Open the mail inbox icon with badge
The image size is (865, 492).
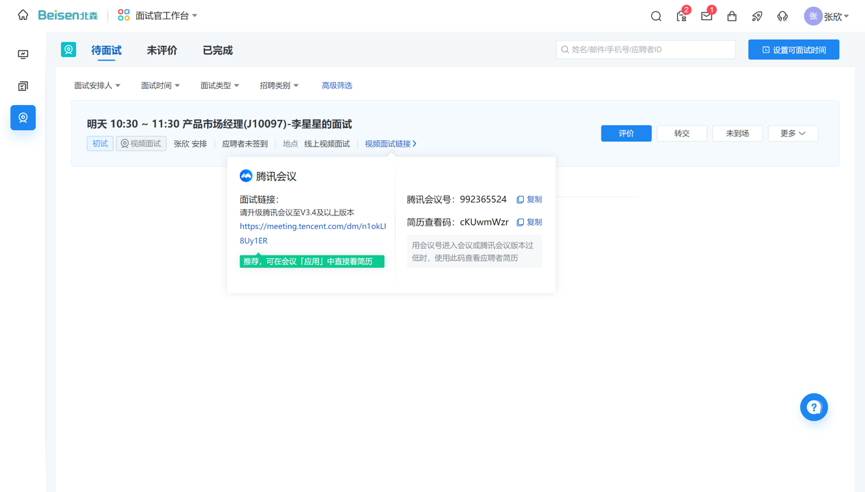706,16
